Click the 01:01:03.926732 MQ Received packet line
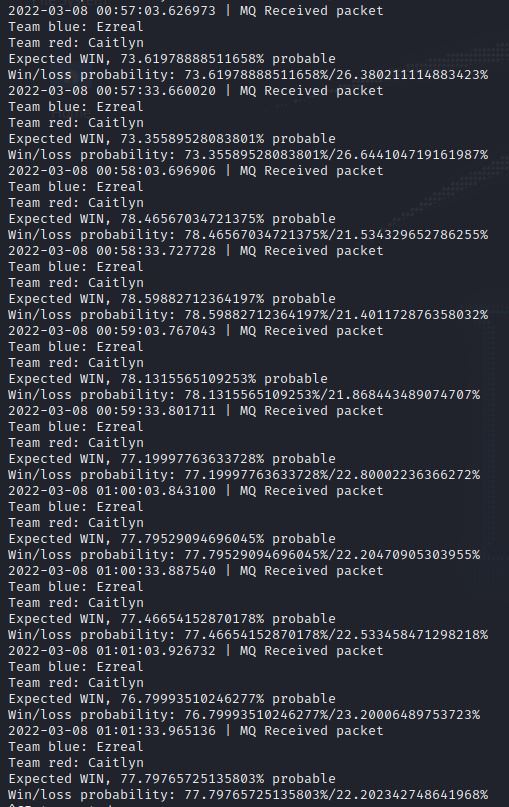This screenshot has width=509, height=807. tap(196, 651)
